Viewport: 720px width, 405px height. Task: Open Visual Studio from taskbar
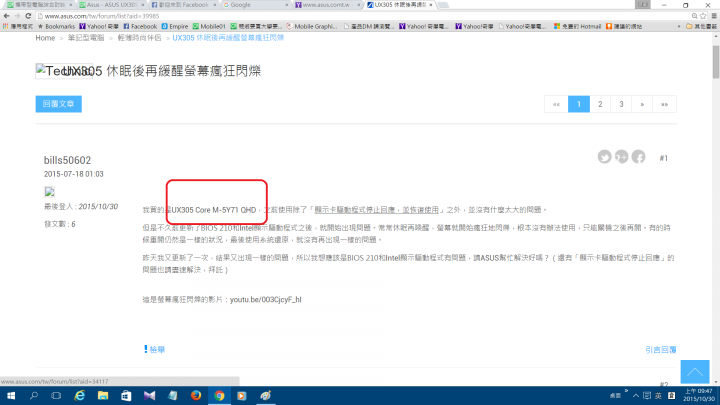pyautogui.click(x=149, y=395)
